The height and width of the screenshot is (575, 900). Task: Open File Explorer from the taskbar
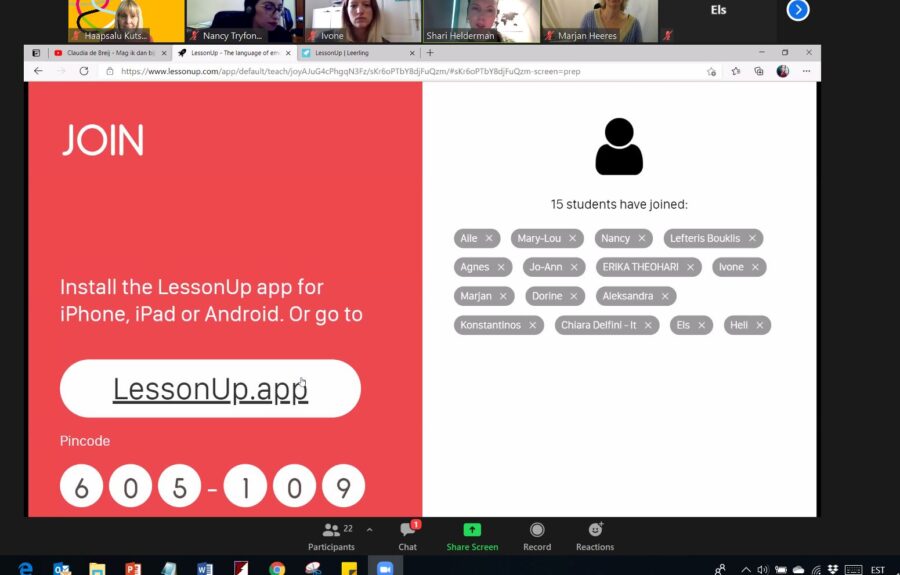(x=98, y=568)
